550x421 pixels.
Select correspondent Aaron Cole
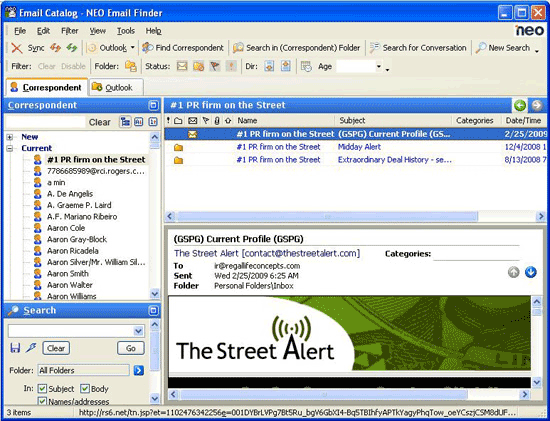pyautogui.click(x=66, y=228)
